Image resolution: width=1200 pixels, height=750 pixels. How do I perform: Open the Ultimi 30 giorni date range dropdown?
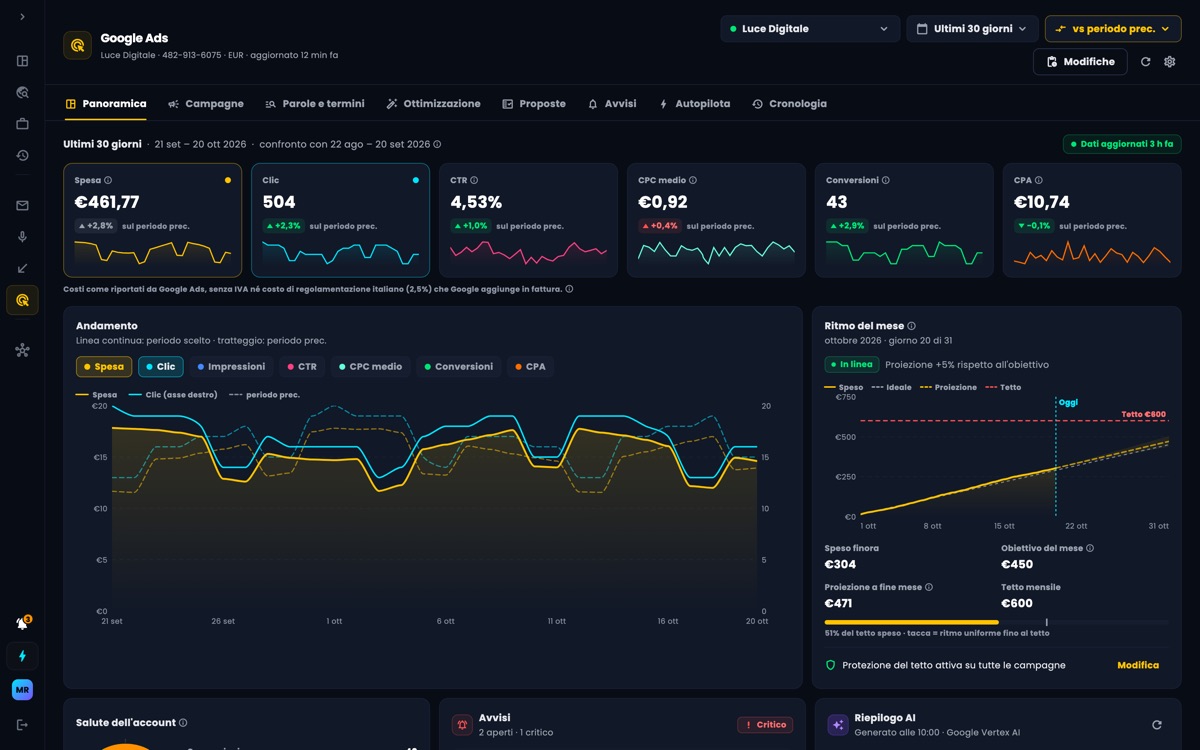972,29
